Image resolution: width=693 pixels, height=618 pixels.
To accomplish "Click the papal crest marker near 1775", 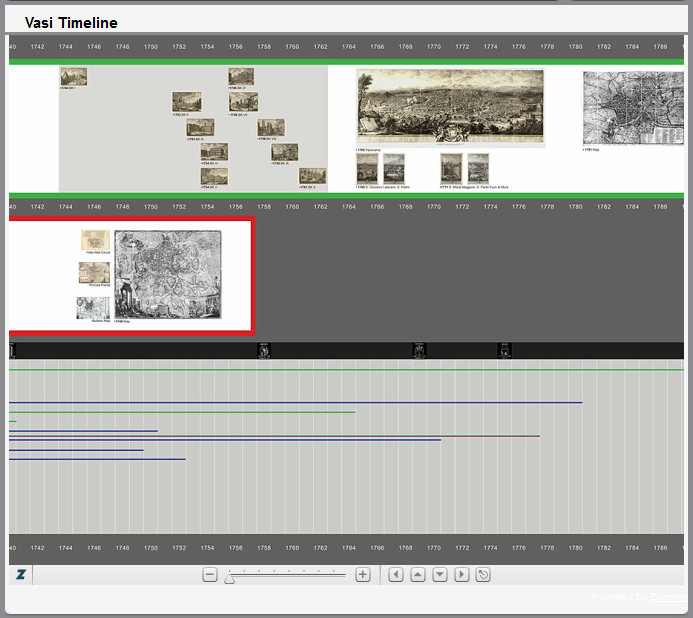I will [505, 351].
